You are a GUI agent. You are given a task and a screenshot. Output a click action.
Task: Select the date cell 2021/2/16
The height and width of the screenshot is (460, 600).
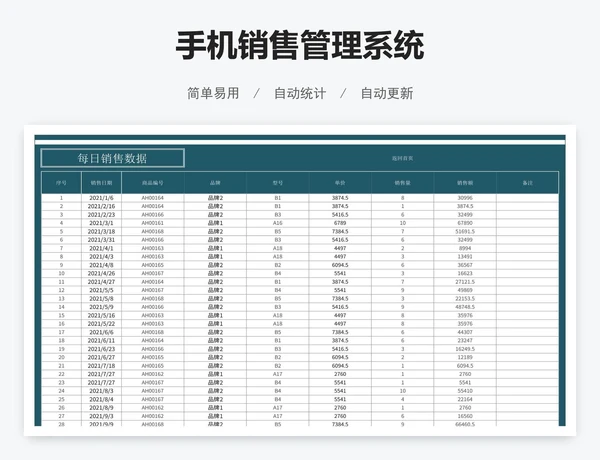(x=101, y=206)
